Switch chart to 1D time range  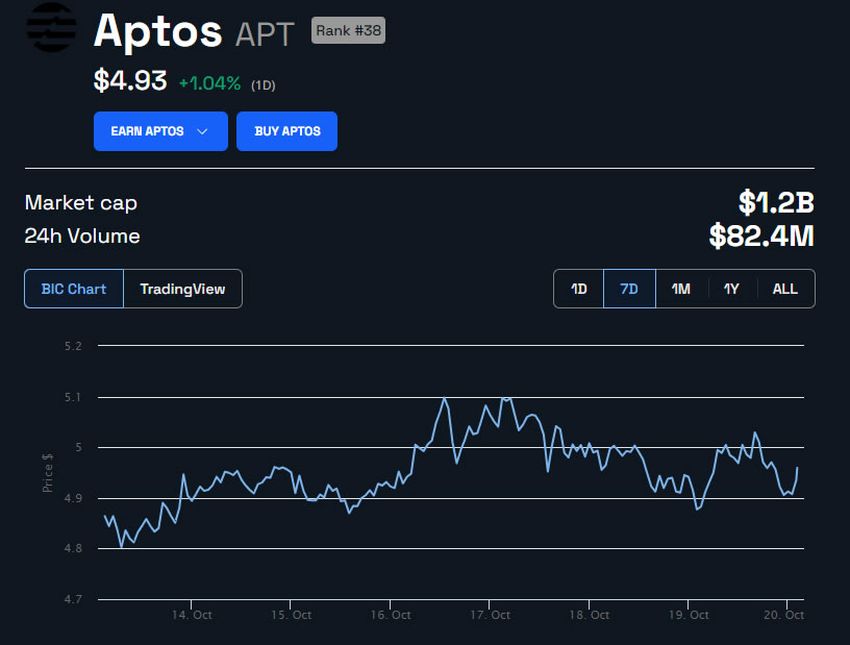578,288
